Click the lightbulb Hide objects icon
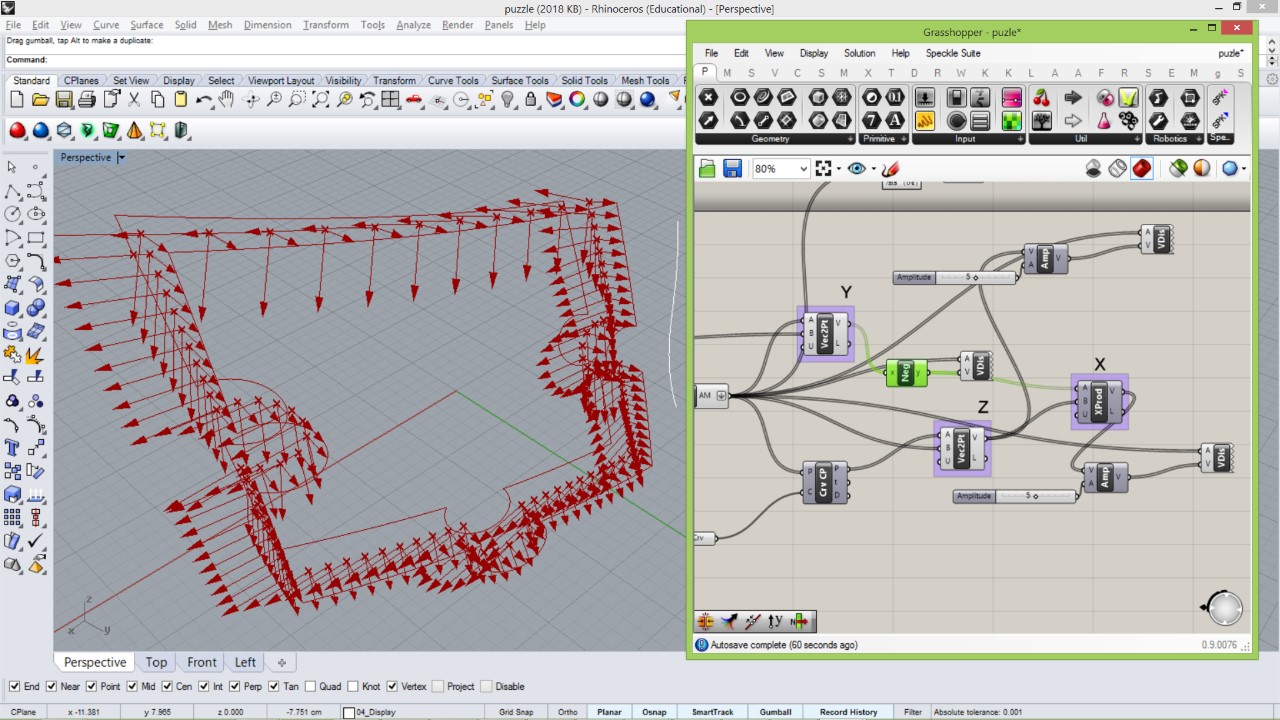Screen dimensions: 1280x720 507,99
